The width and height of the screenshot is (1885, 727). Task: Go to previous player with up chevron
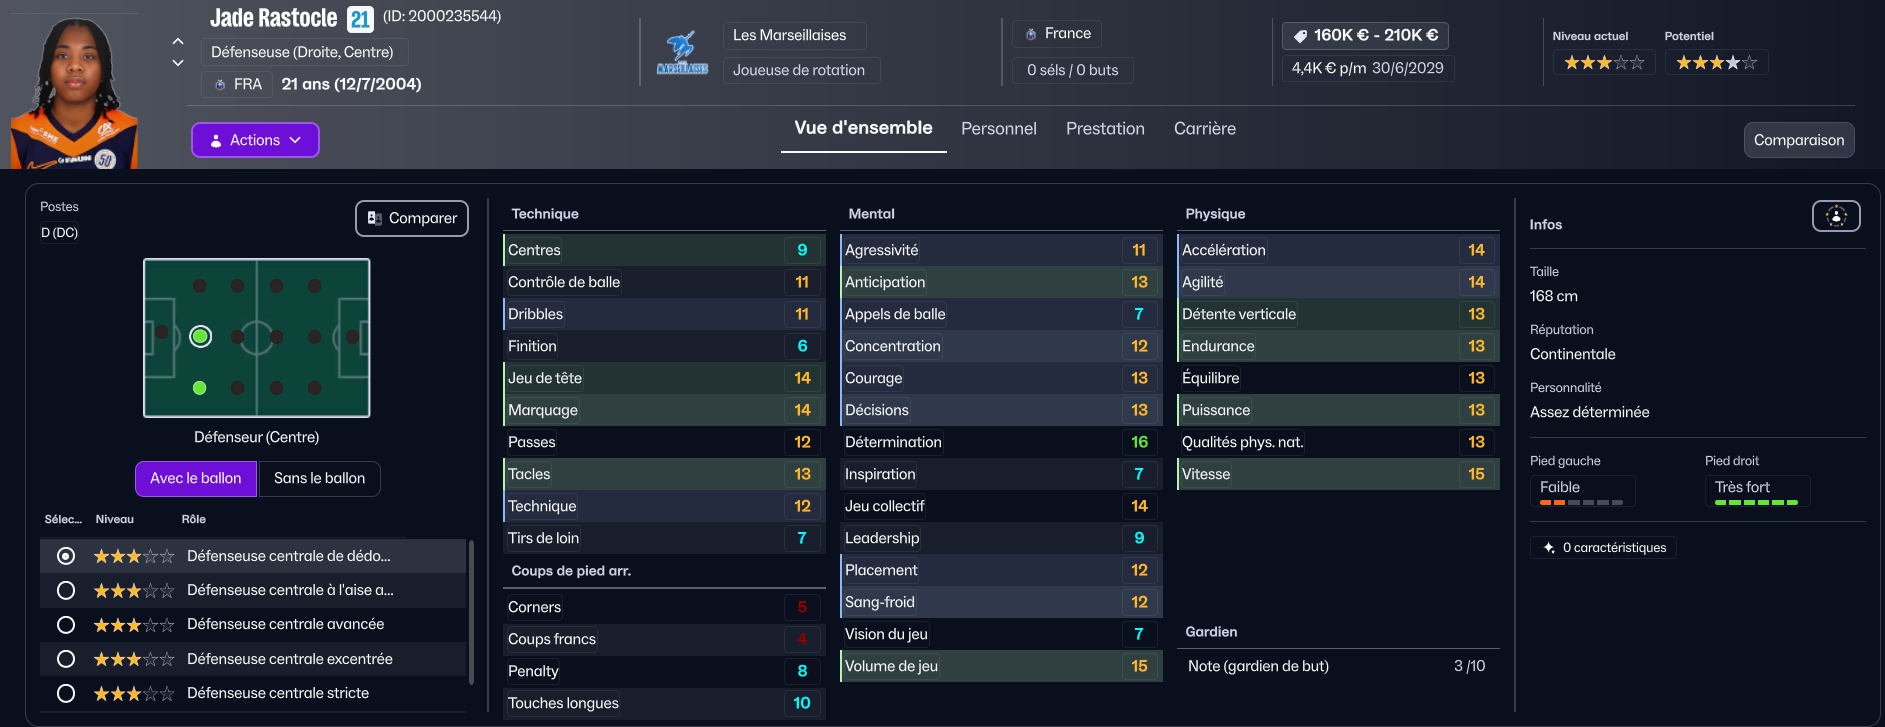178,41
